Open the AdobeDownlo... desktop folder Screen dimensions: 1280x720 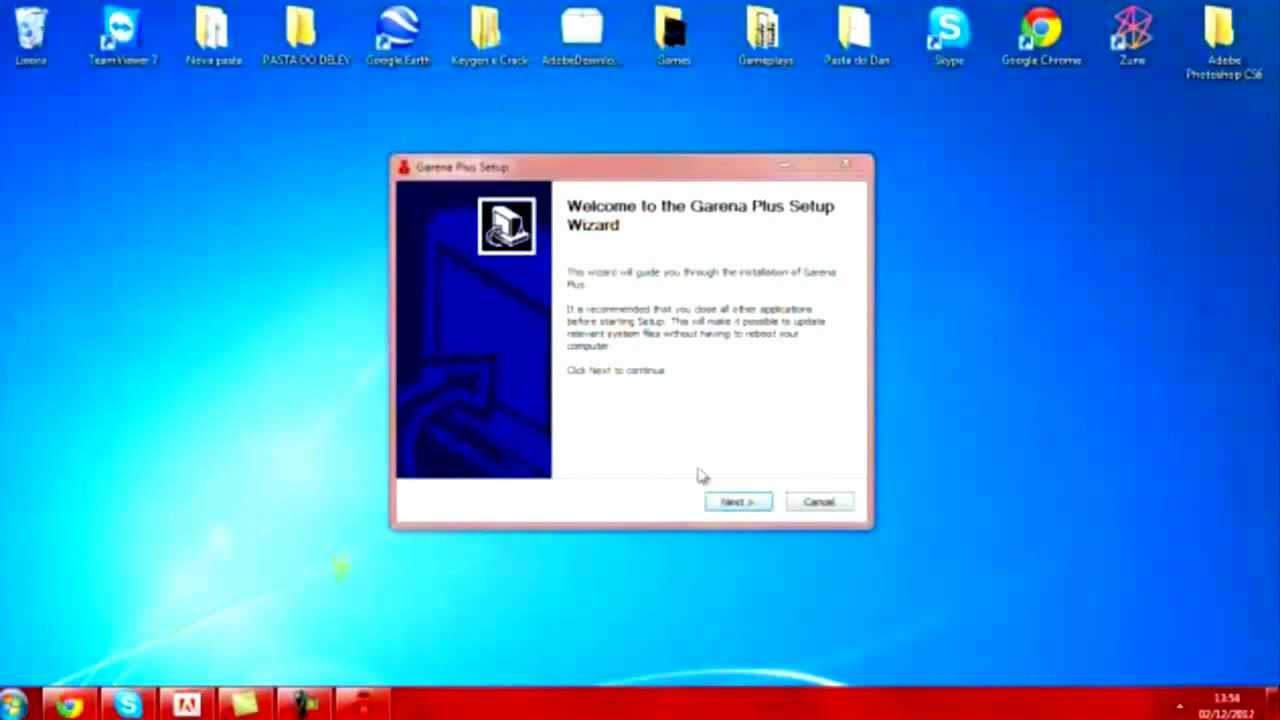[x=581, y=37]
